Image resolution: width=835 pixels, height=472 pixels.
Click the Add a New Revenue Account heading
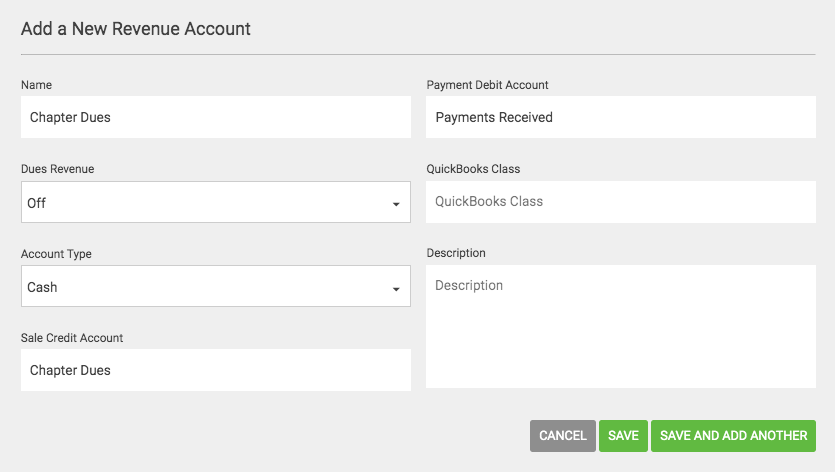pyautogui.click(x=136, y=29)
